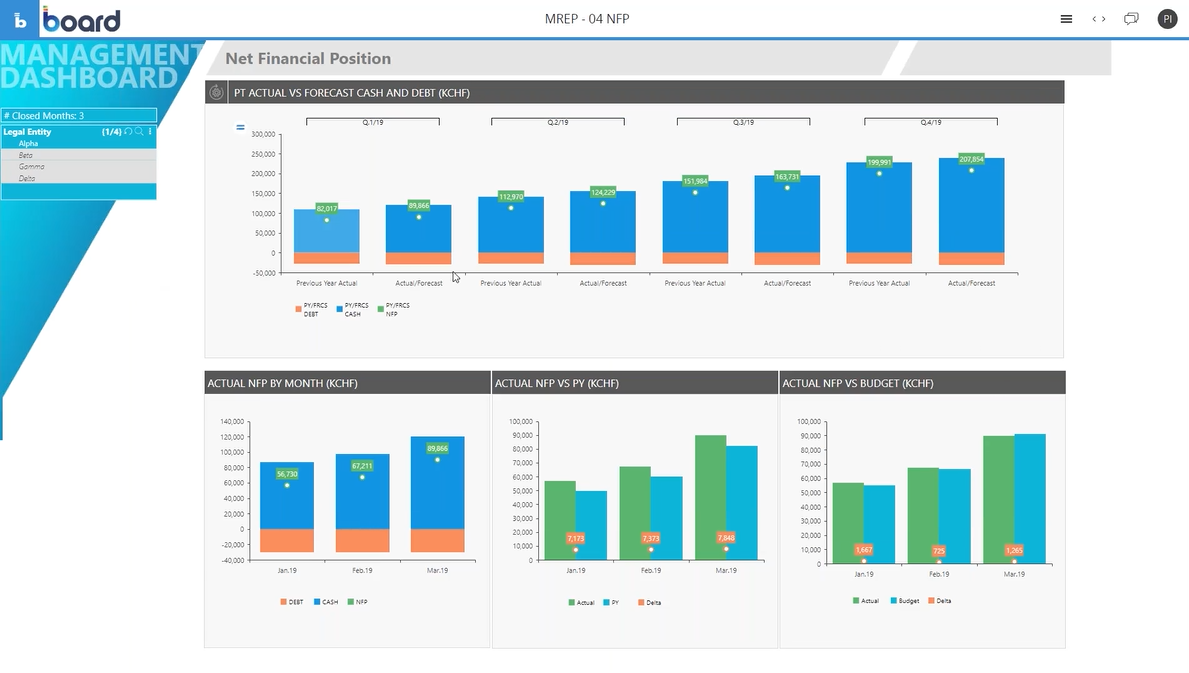Open Legal Entity three-dot options menu

(150, 132)
